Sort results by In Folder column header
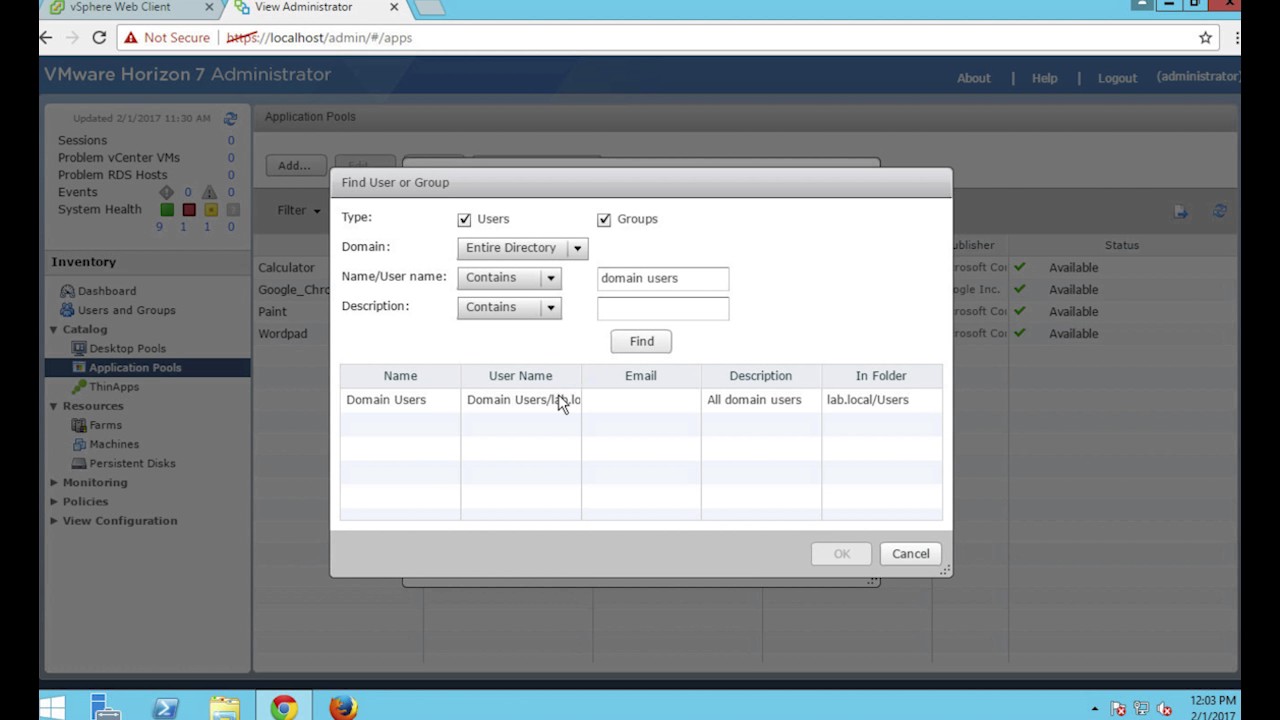Viewport: 1280px width, 720px height. click(881, 376)
